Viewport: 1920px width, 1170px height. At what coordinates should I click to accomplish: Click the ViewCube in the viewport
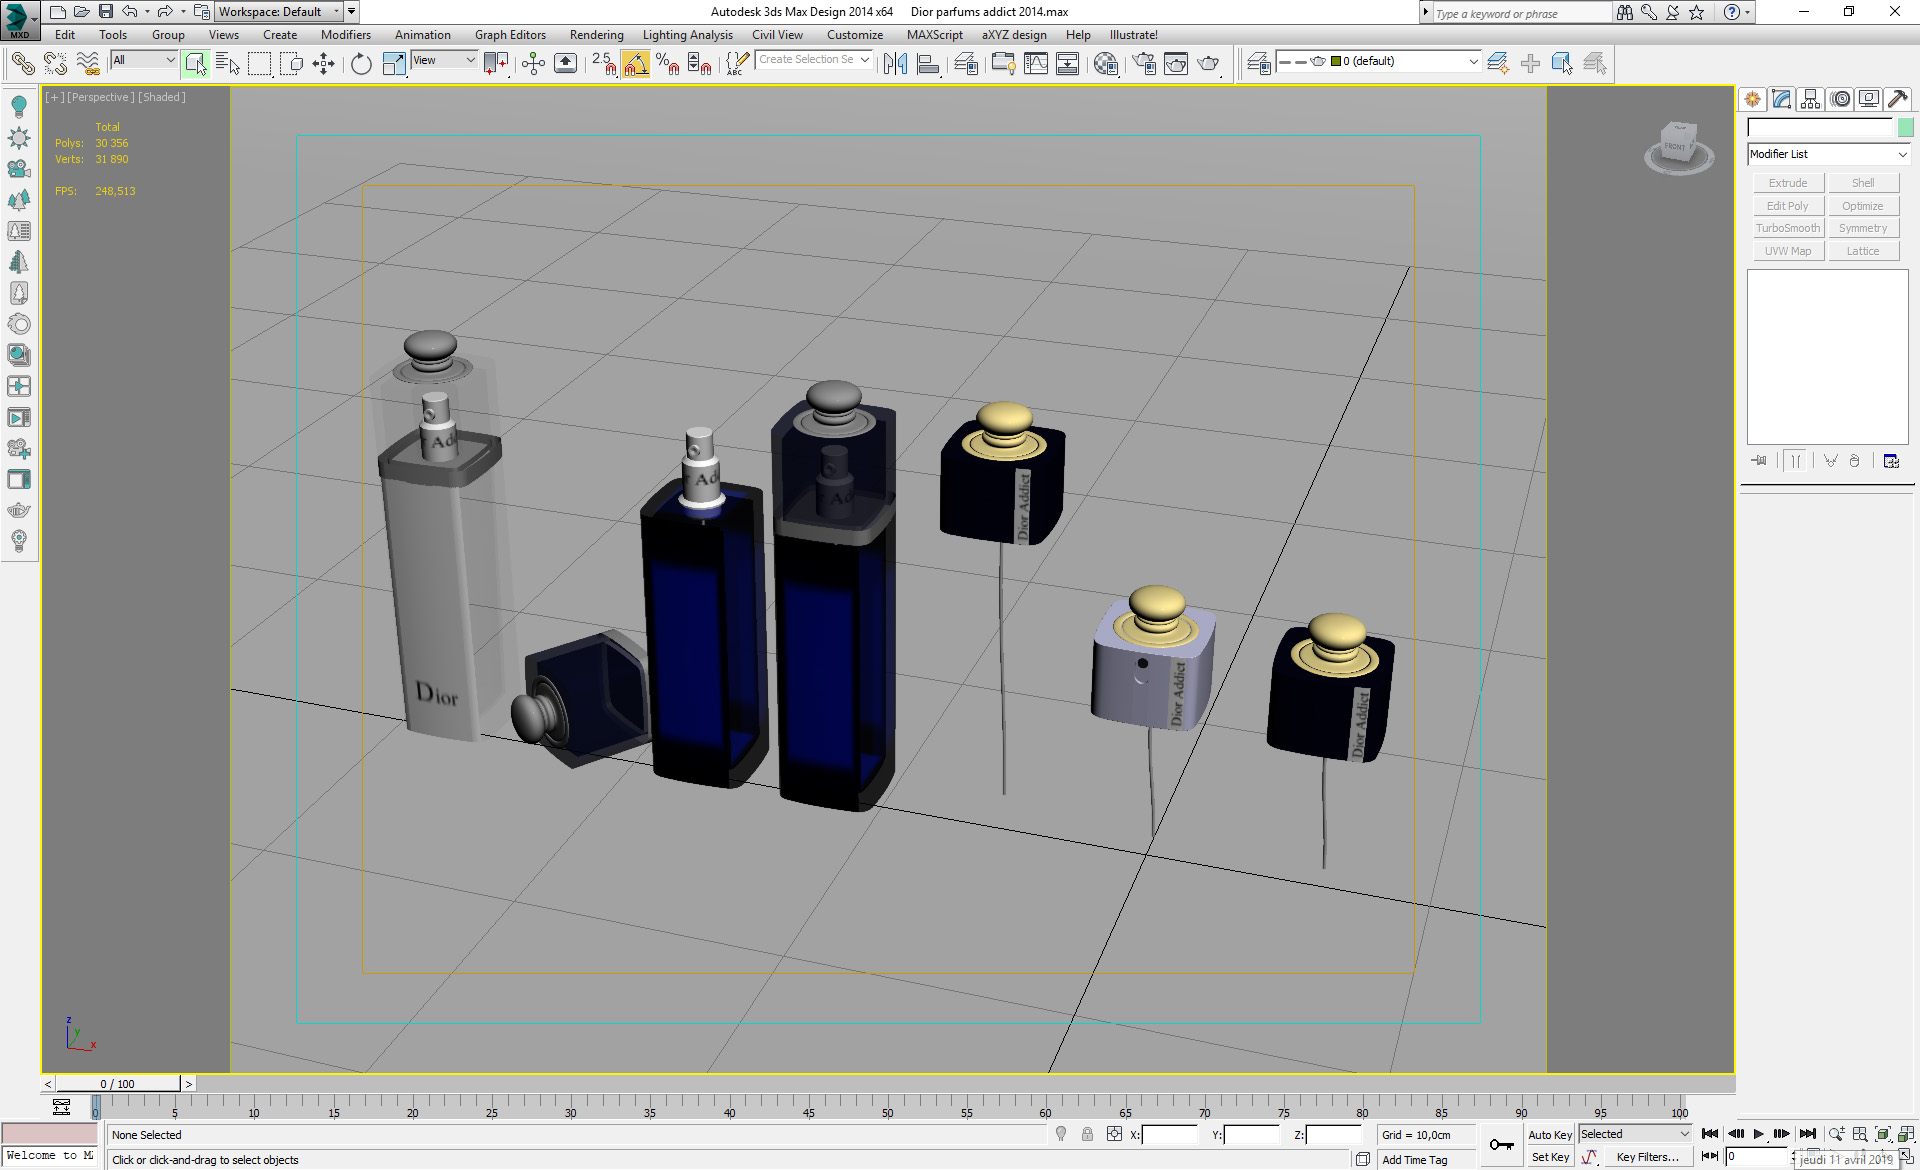coord(1679,148)
